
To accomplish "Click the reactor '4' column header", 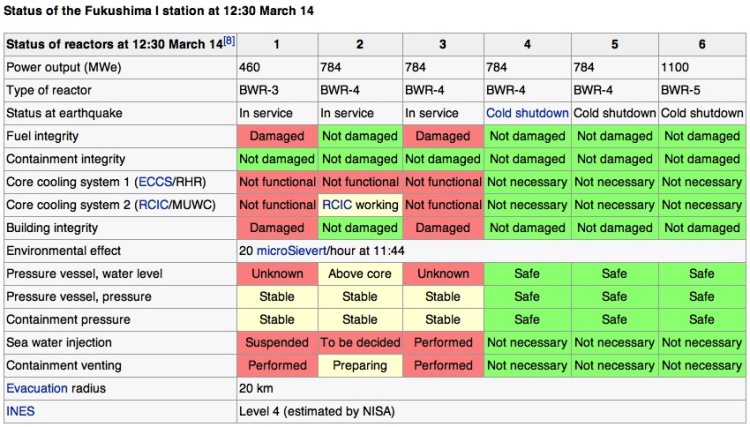I will point(527,44).
